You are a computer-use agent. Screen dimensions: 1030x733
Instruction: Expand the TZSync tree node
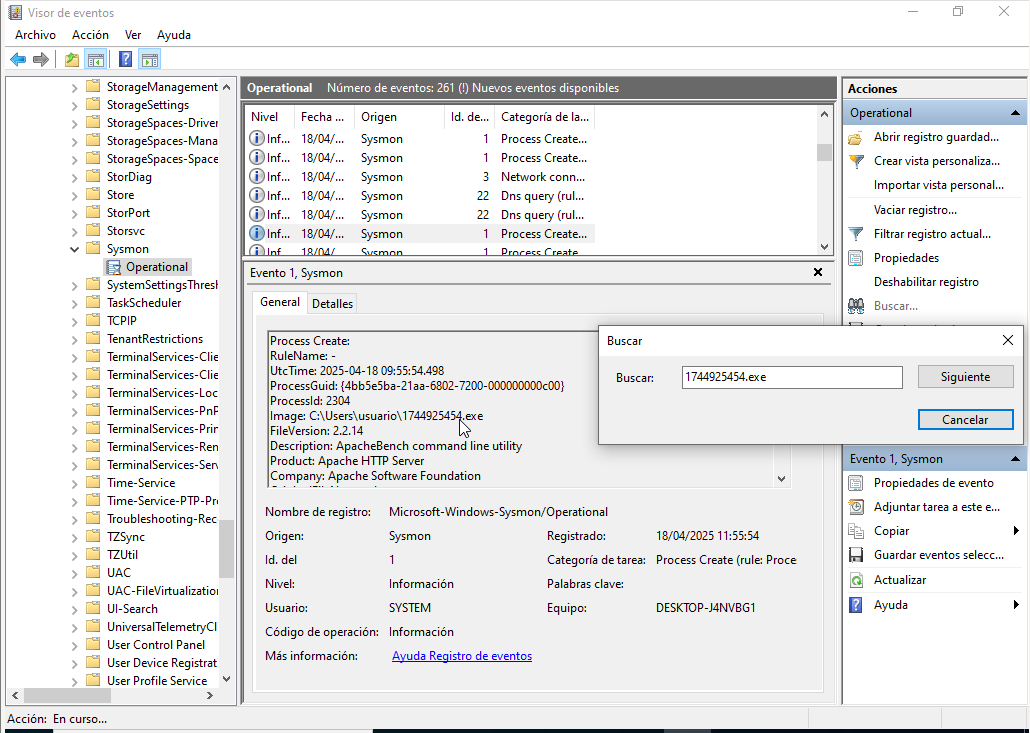pyautogui.click(x=74, y=537)
